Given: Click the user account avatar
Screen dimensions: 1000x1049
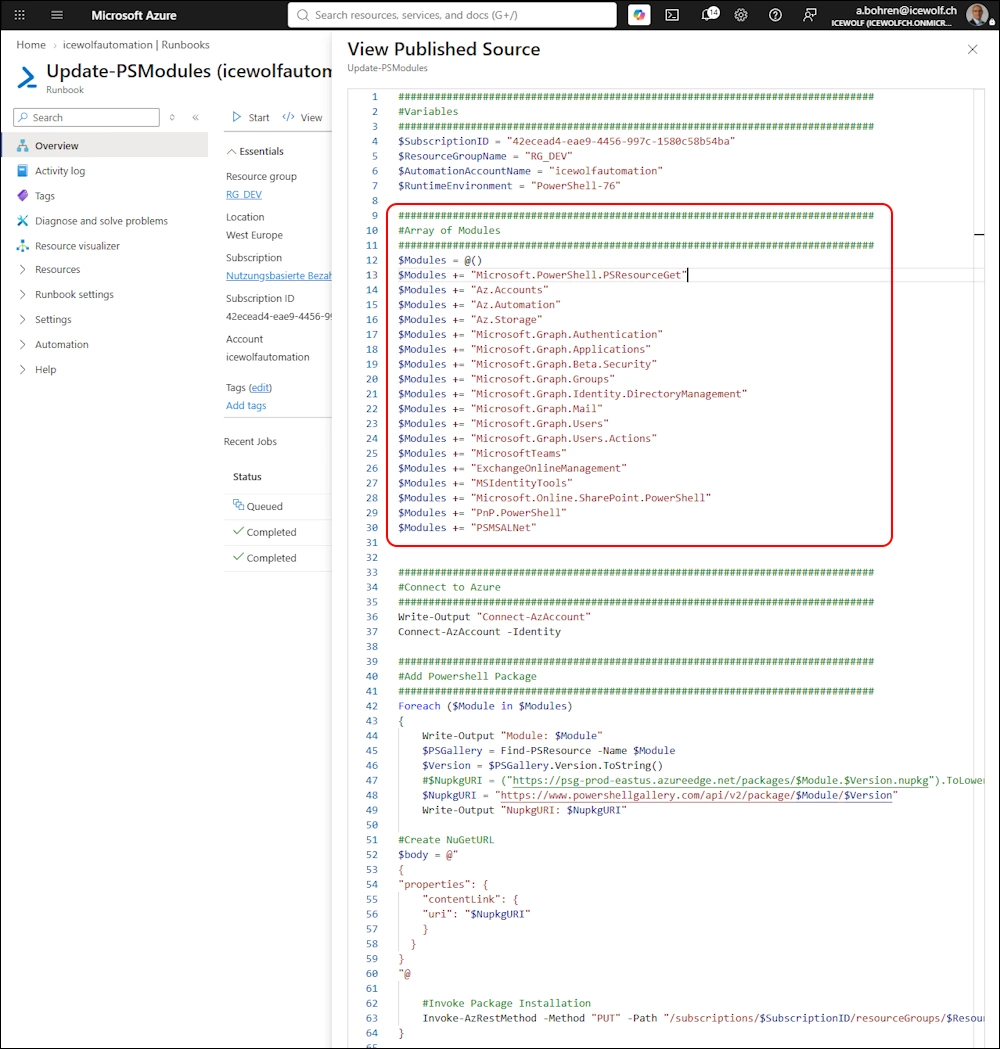Looking at the screenshot, I should [977, 15].
